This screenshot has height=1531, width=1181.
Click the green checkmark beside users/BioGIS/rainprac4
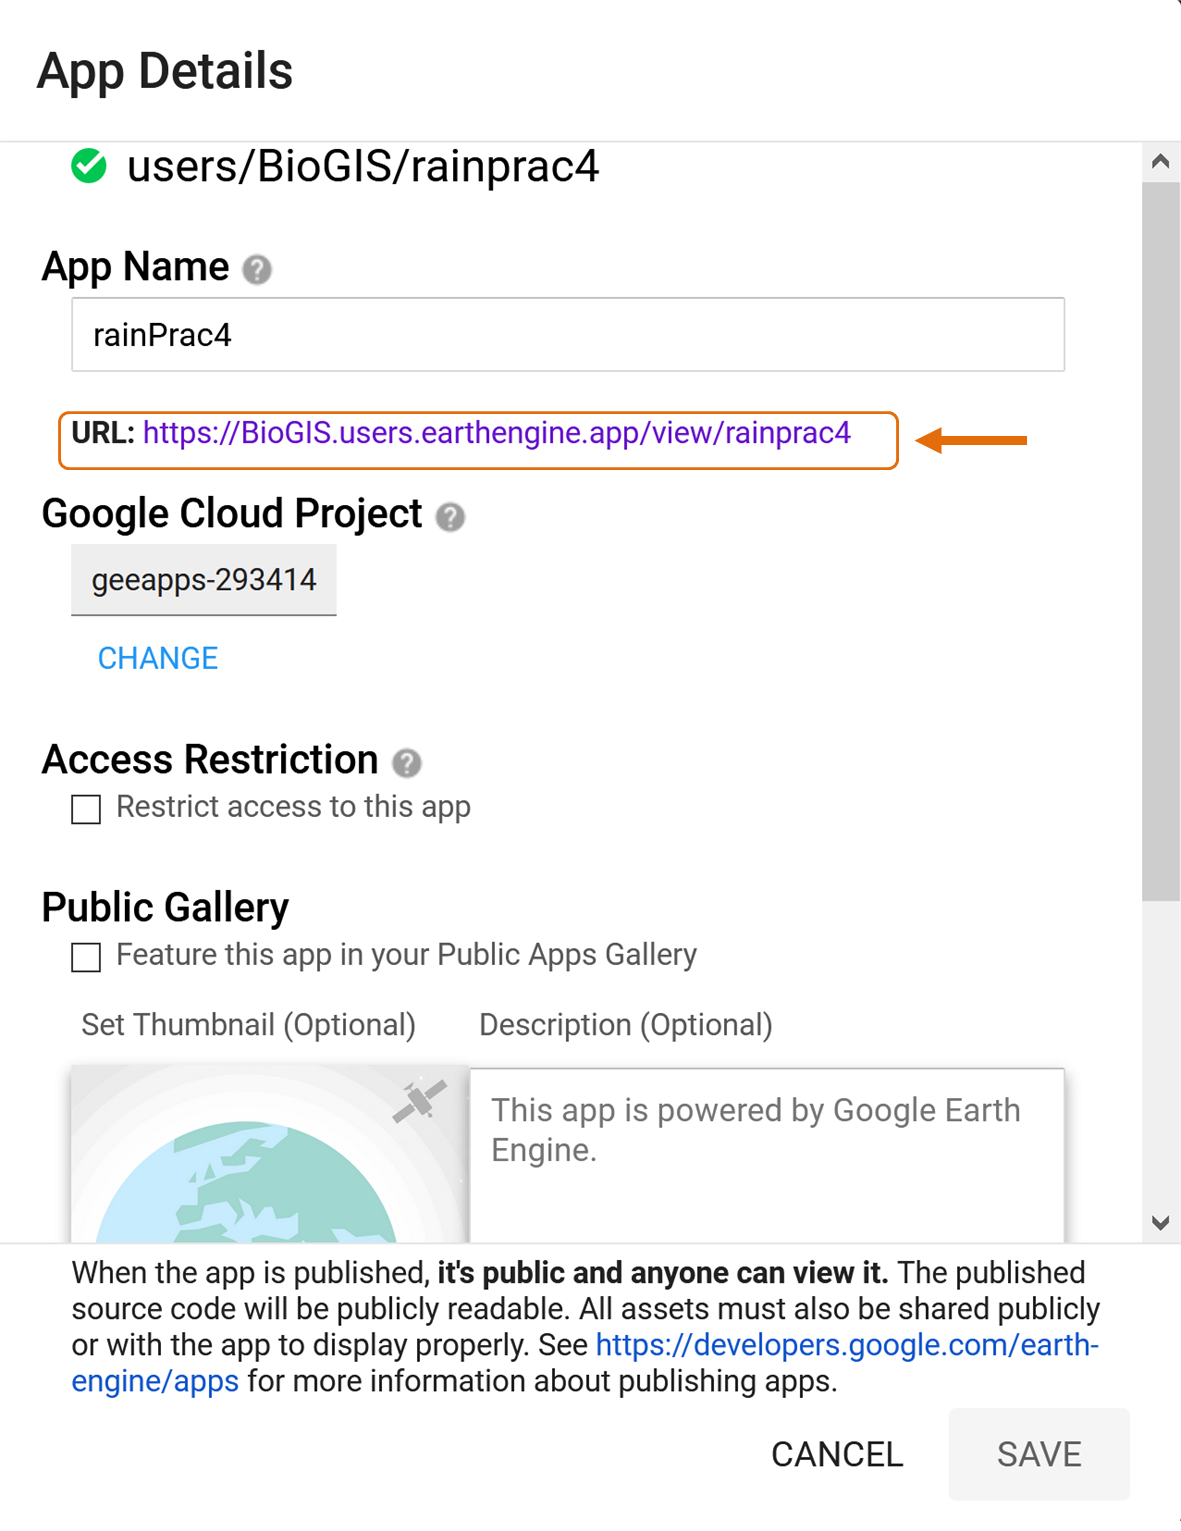click(x=89, y=166)
